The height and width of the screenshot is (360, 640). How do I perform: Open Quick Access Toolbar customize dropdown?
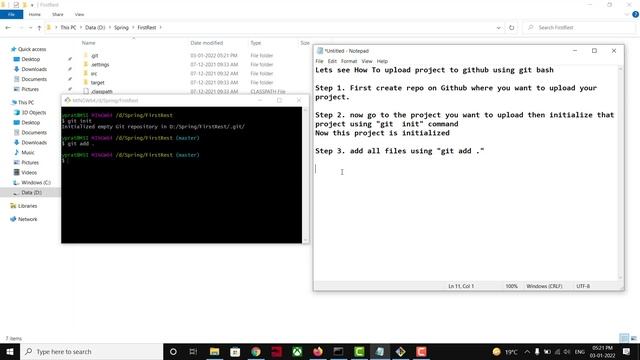click(32, 5)
